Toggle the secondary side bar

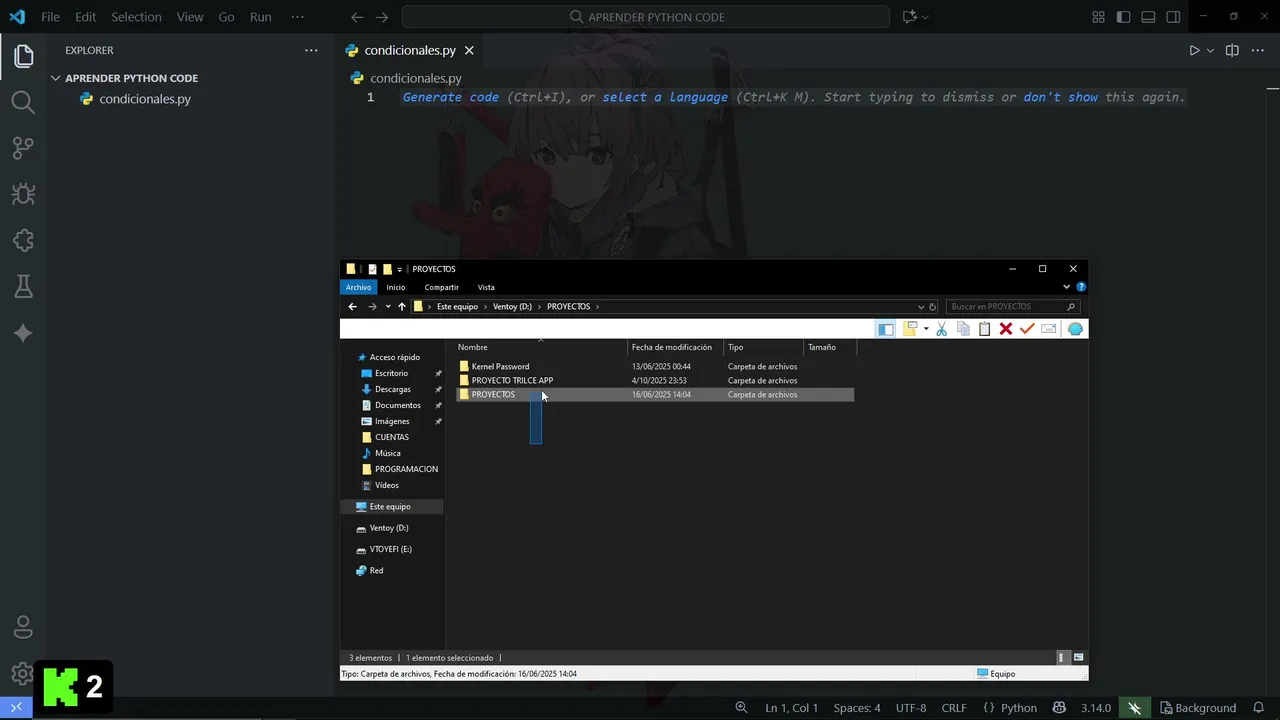pyautogui.click(x=1173, y=17)
